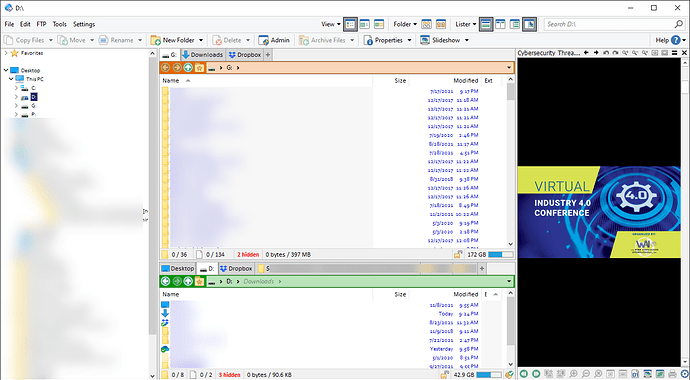
Task: Toggle the folder tree Lister button
Action: tap(515, 24)
